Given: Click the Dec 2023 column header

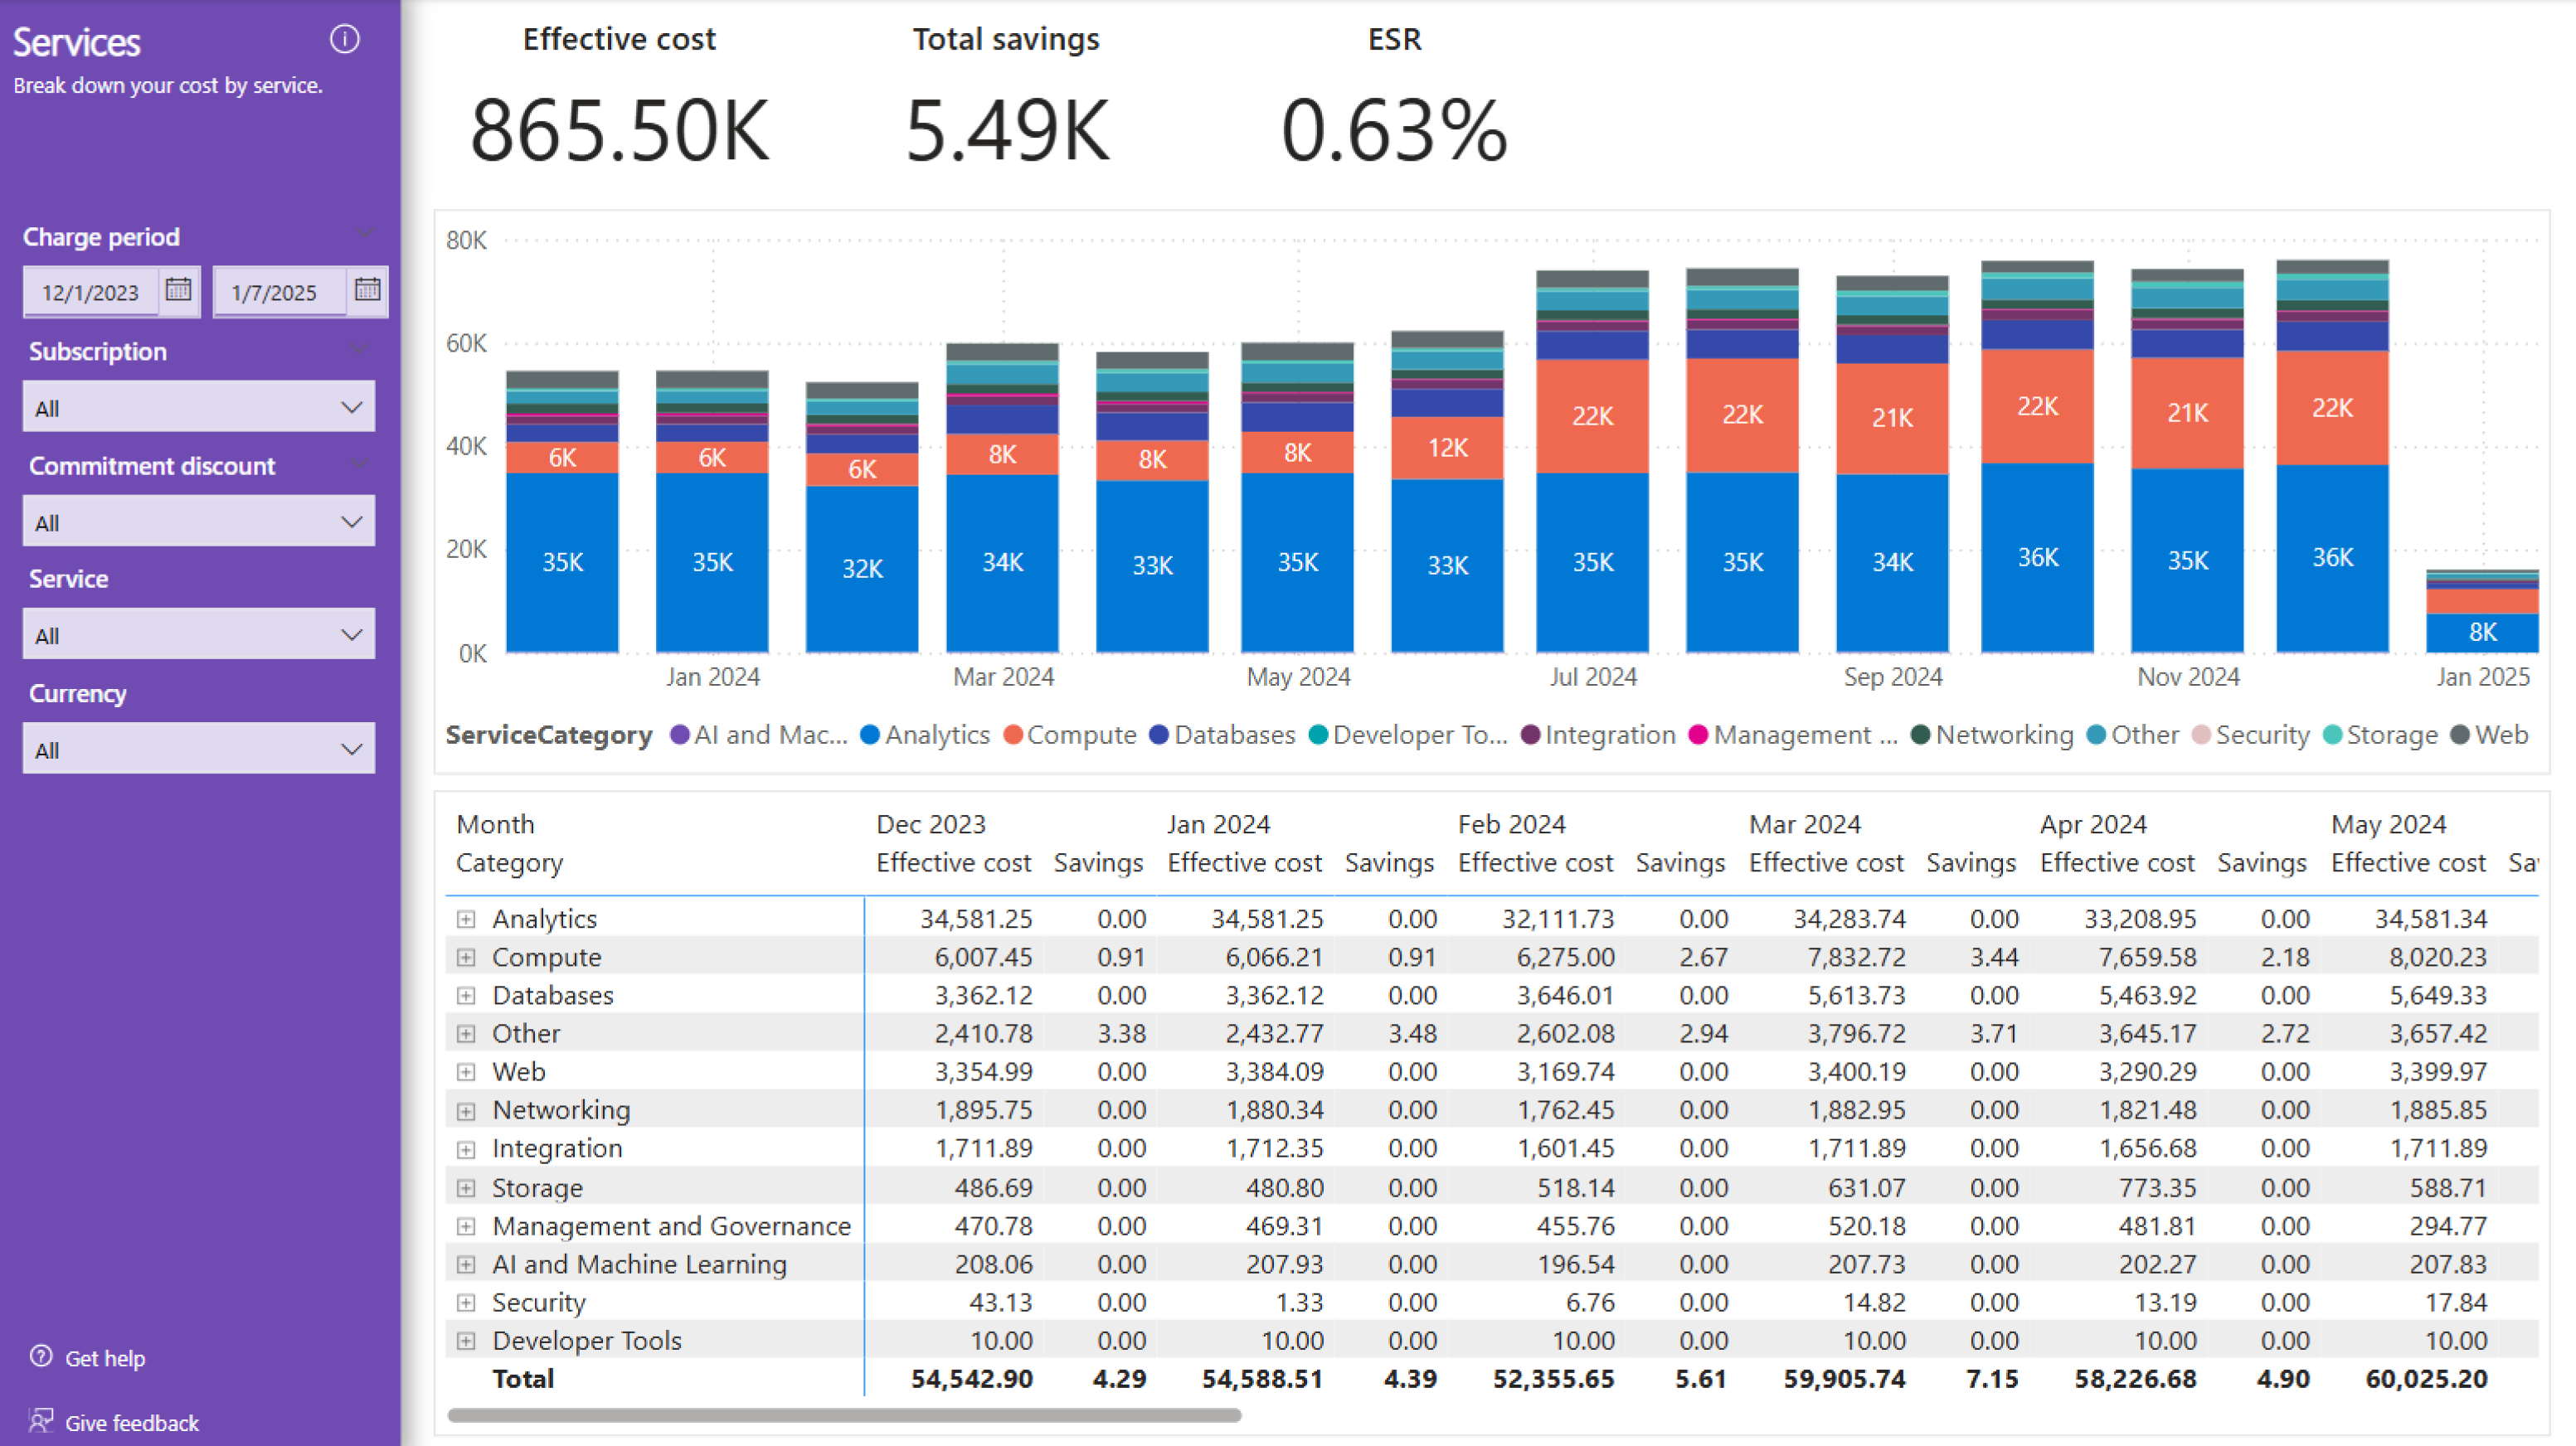Looking at the screenshot, I should pos(930,824).
